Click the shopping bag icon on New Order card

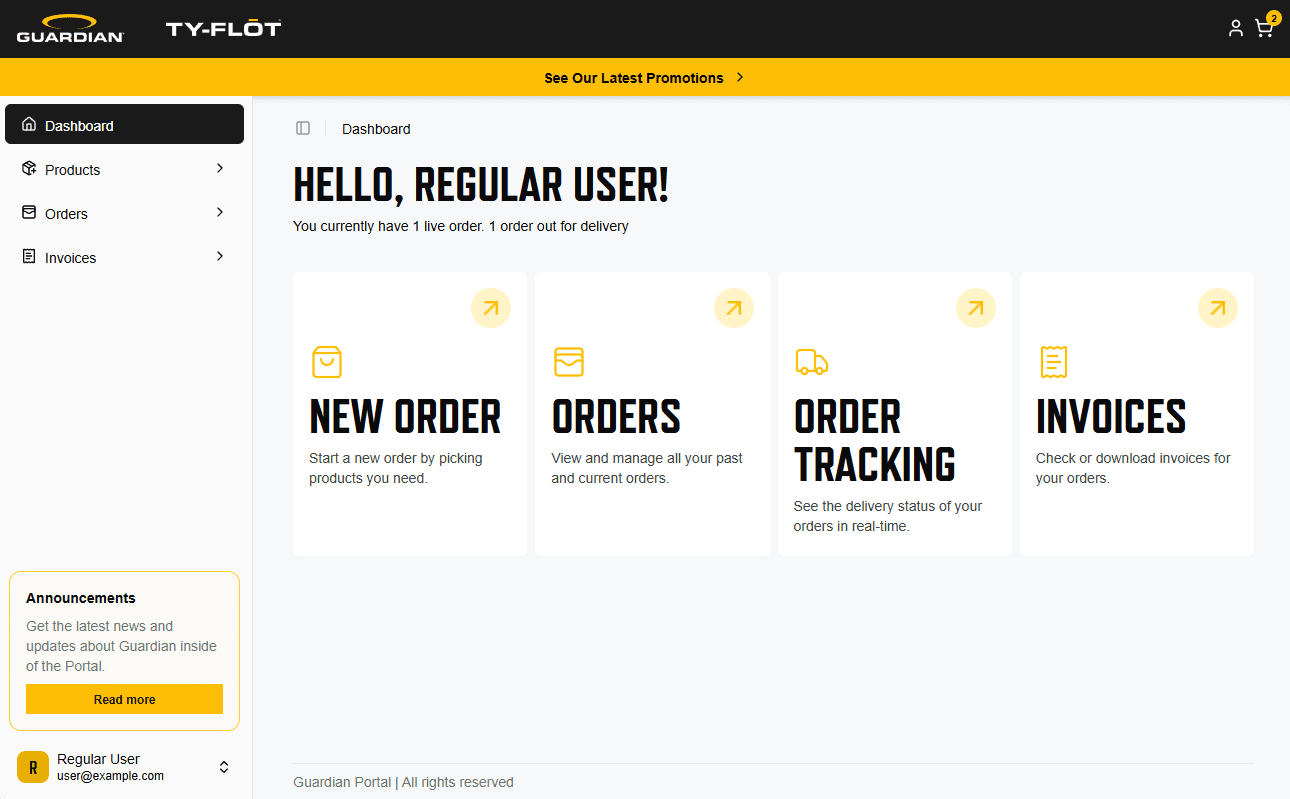pyautogui.click(x=327, y=362)
